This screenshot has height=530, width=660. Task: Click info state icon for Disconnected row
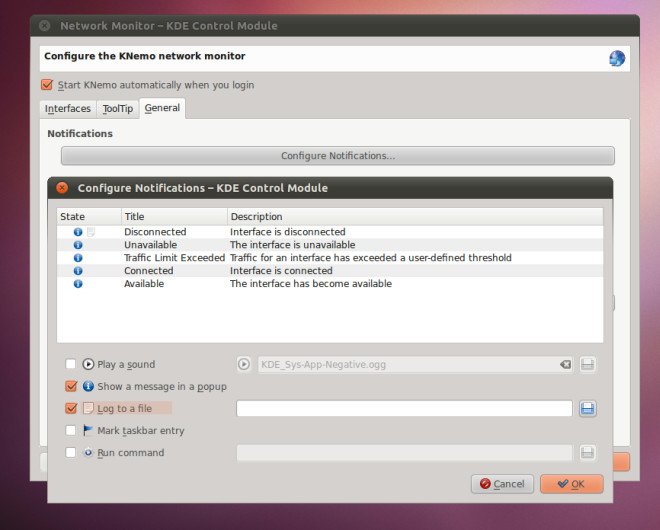coord(78,232)
